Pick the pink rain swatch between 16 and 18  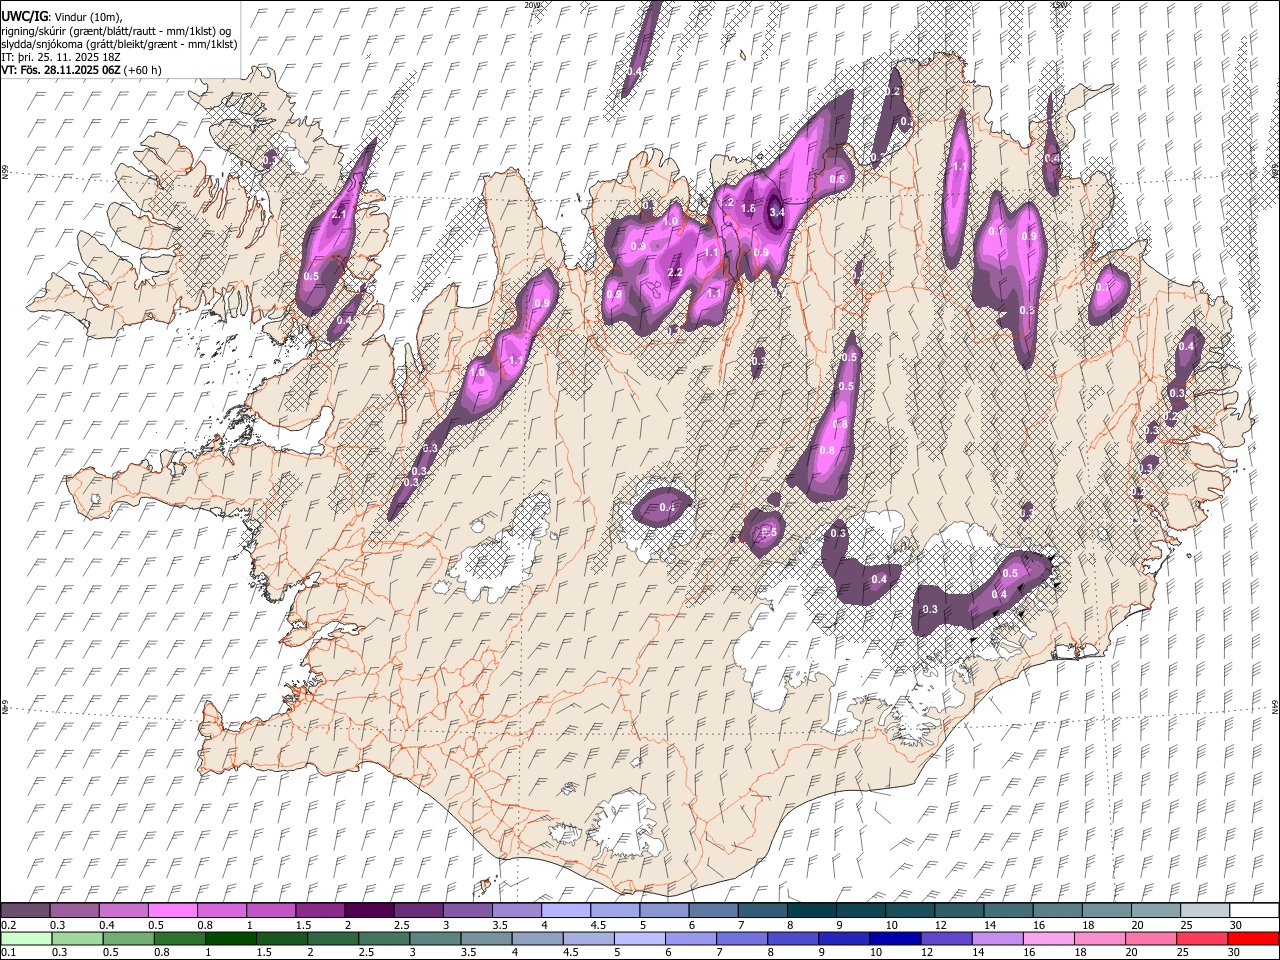[x=1048, y=938]
